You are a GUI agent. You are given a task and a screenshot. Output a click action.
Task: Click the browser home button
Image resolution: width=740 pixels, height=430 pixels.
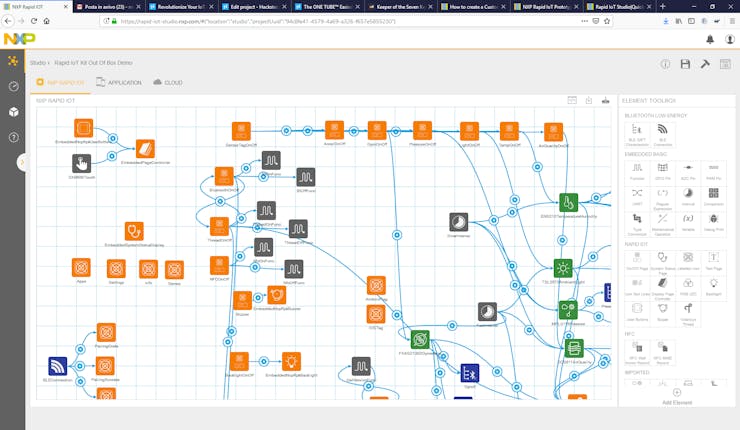pos(47,21)
